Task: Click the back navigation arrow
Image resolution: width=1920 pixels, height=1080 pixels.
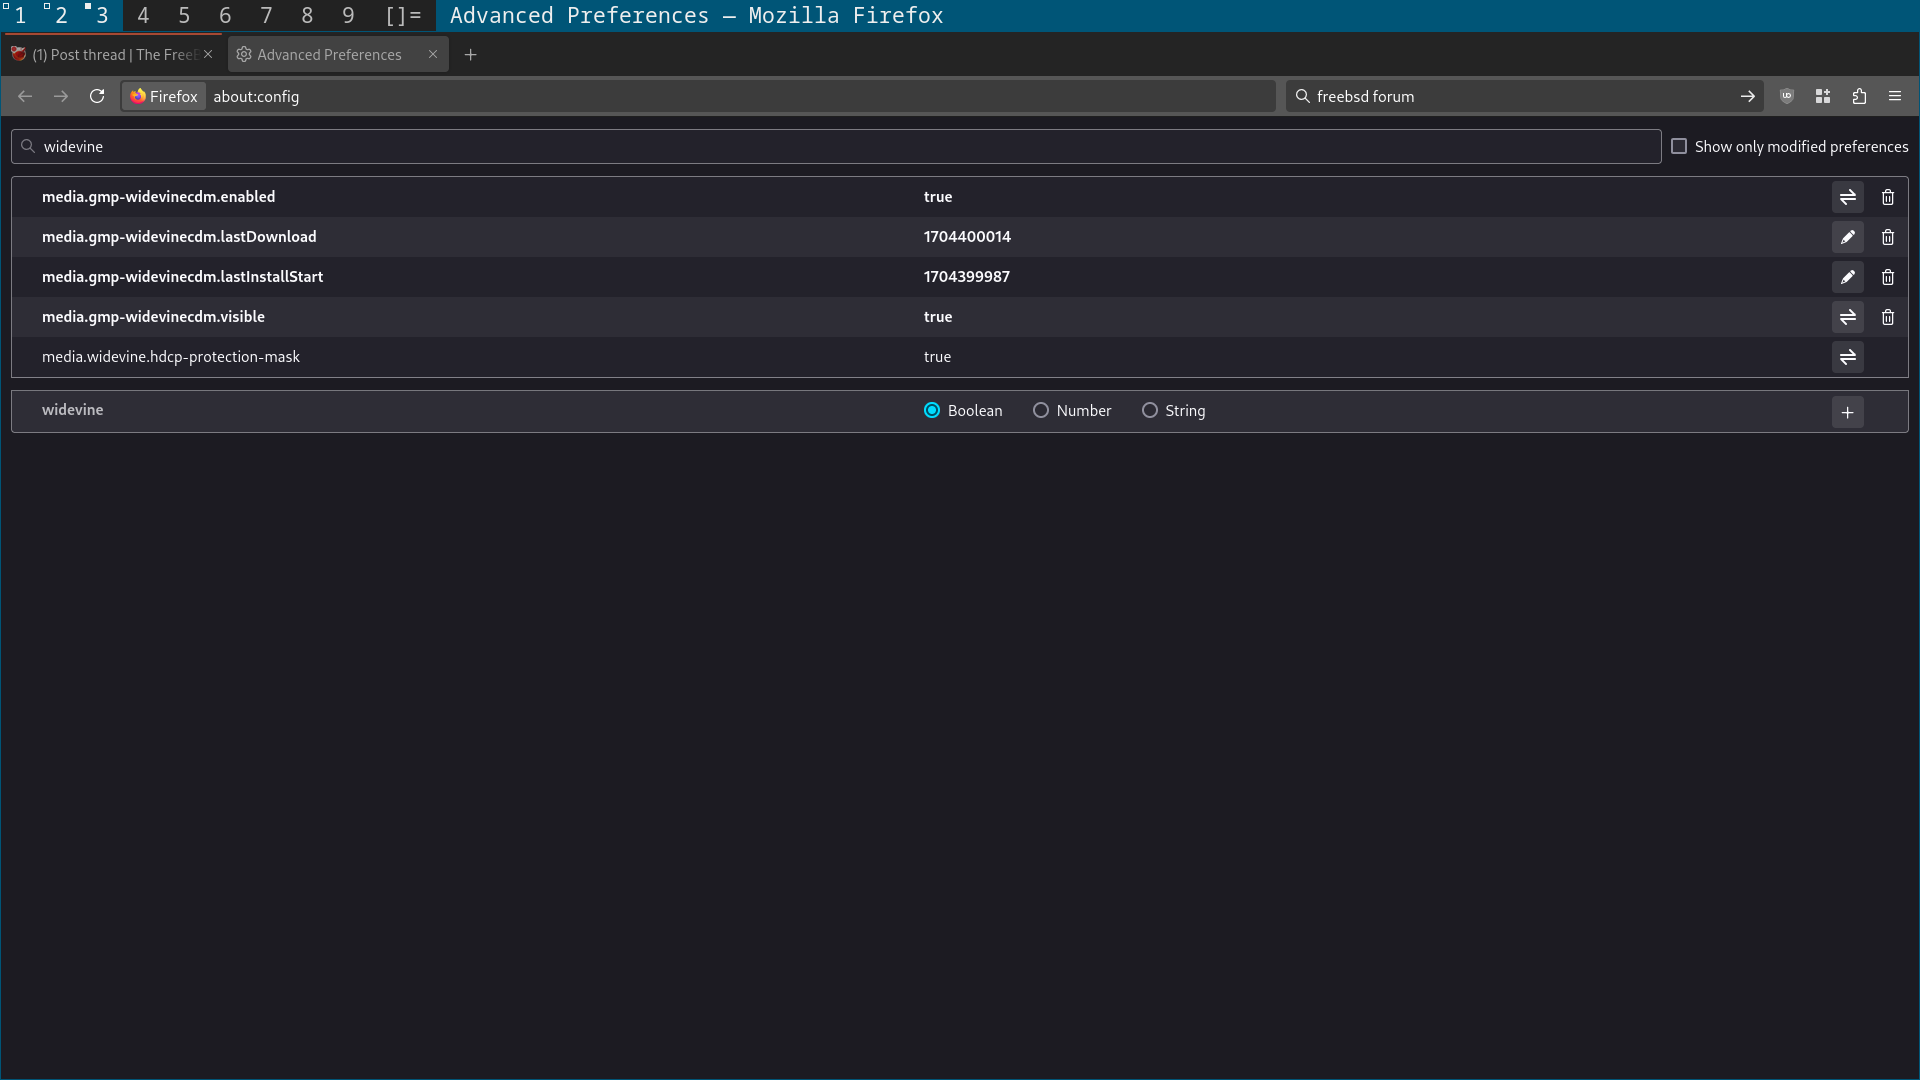Action: coord(24,96)
